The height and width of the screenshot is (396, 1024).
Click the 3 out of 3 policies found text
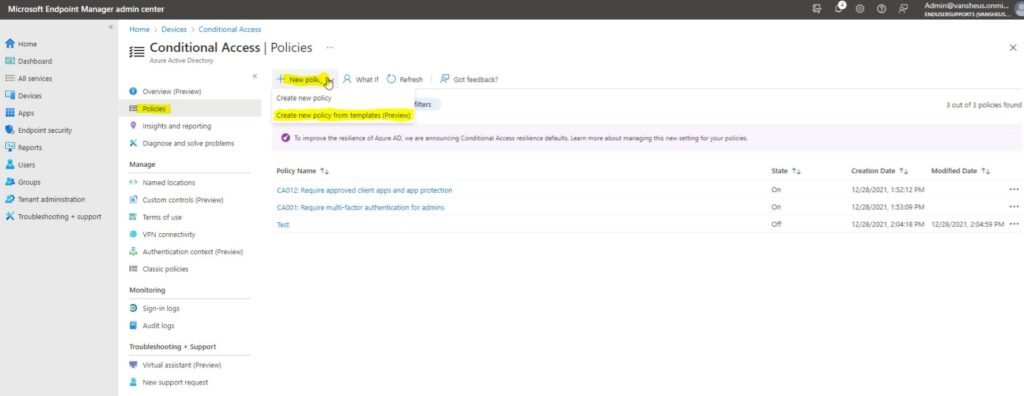click(984, 105)
